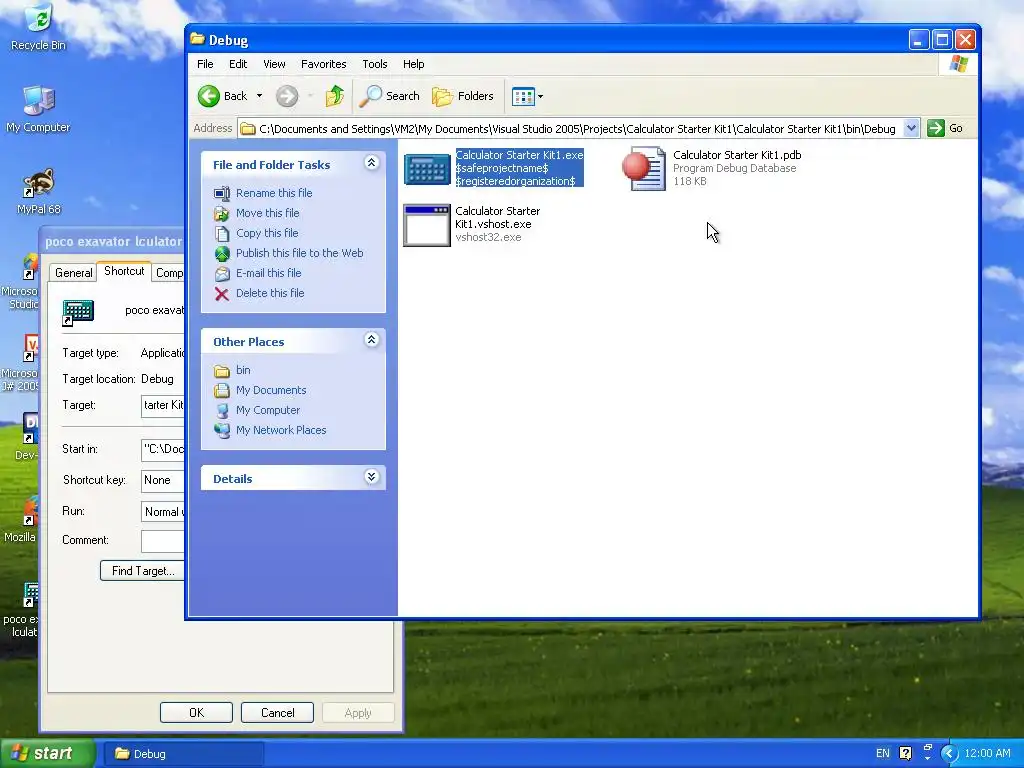
Task: Click E-mail this file
Action: 268,273
